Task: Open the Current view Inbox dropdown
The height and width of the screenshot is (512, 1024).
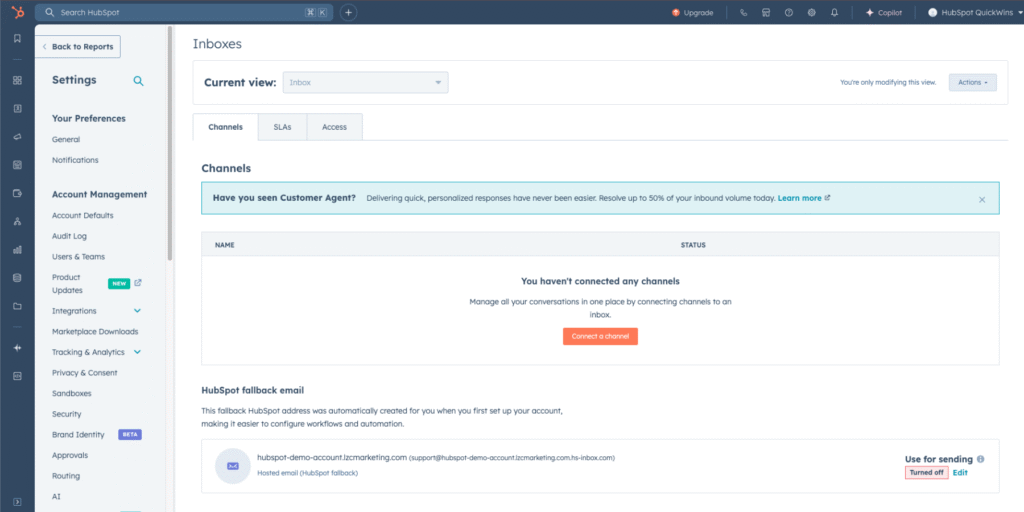Action: tap(366, 82)
